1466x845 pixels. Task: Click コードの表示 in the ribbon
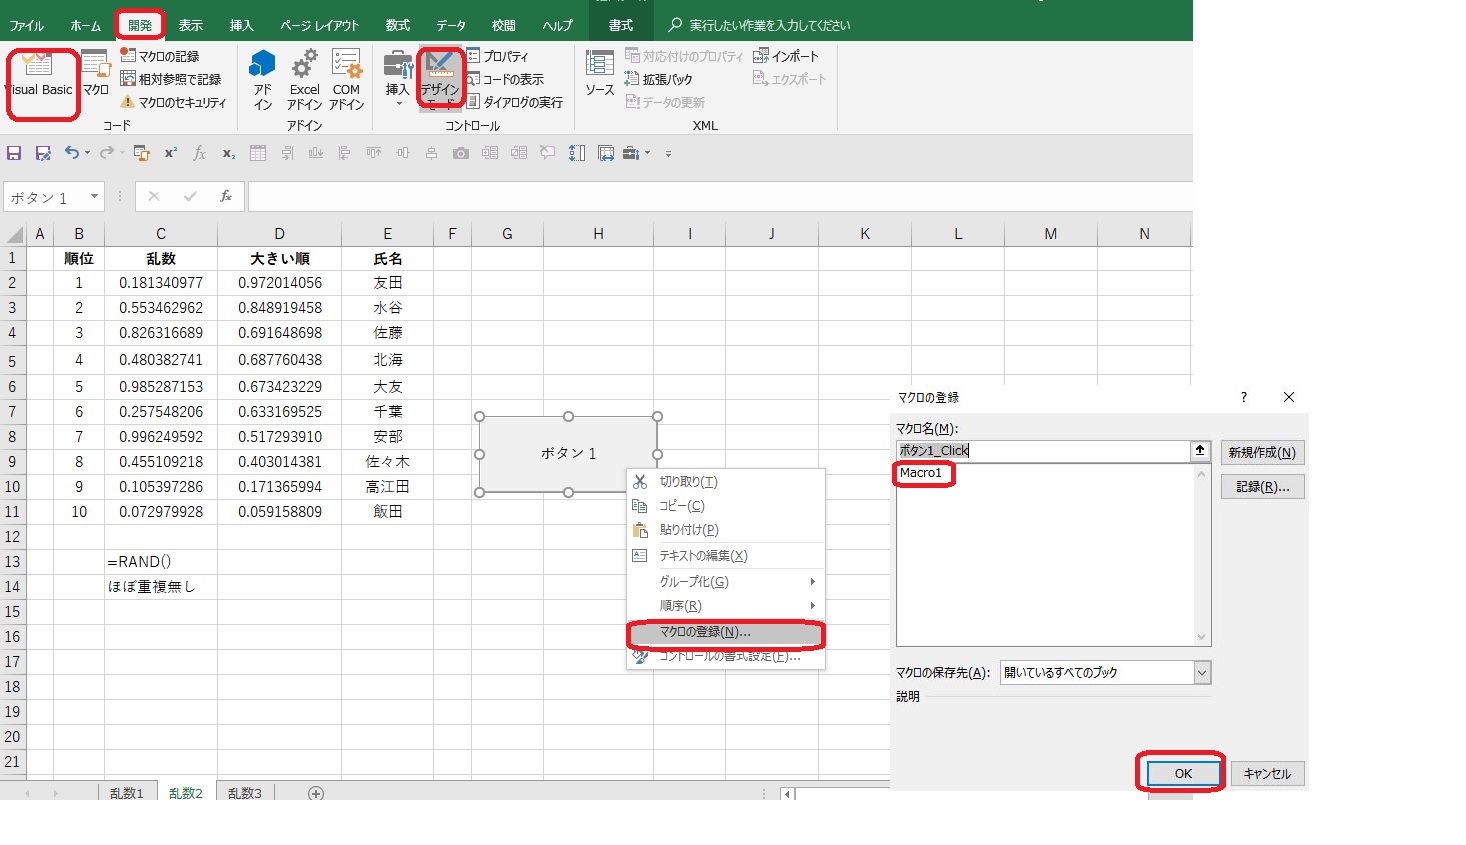click(x=505, y=79)
